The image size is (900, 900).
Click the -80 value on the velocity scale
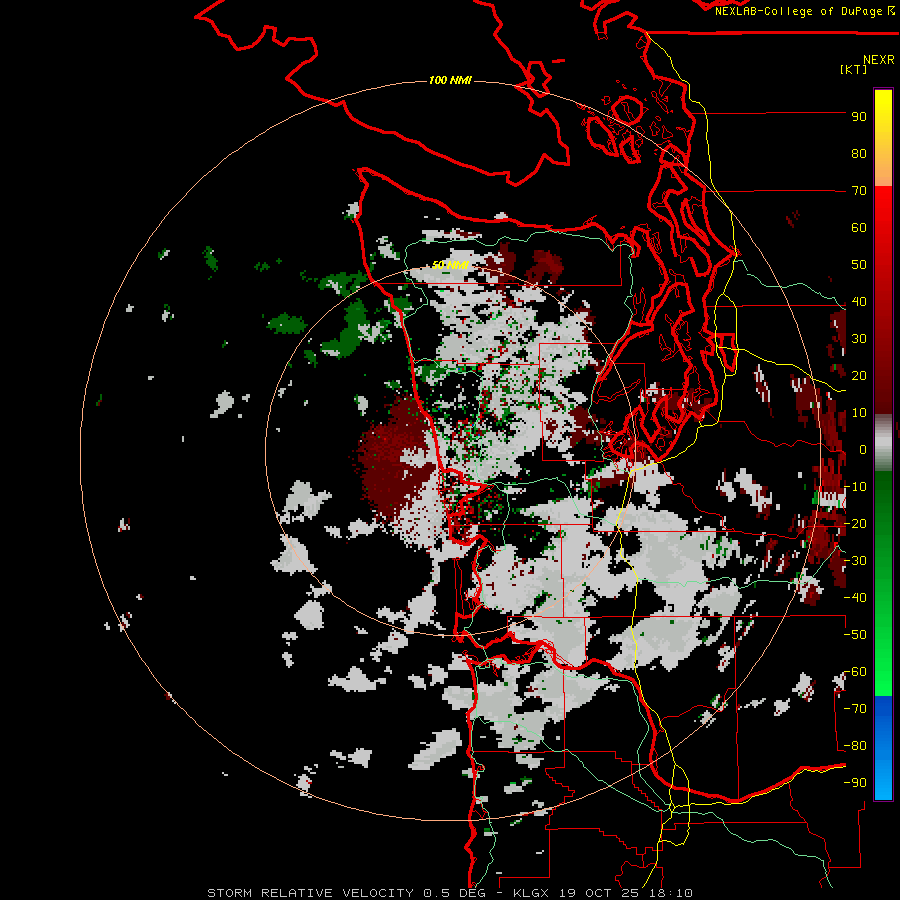pyautogui.click(x=855, y=746)
